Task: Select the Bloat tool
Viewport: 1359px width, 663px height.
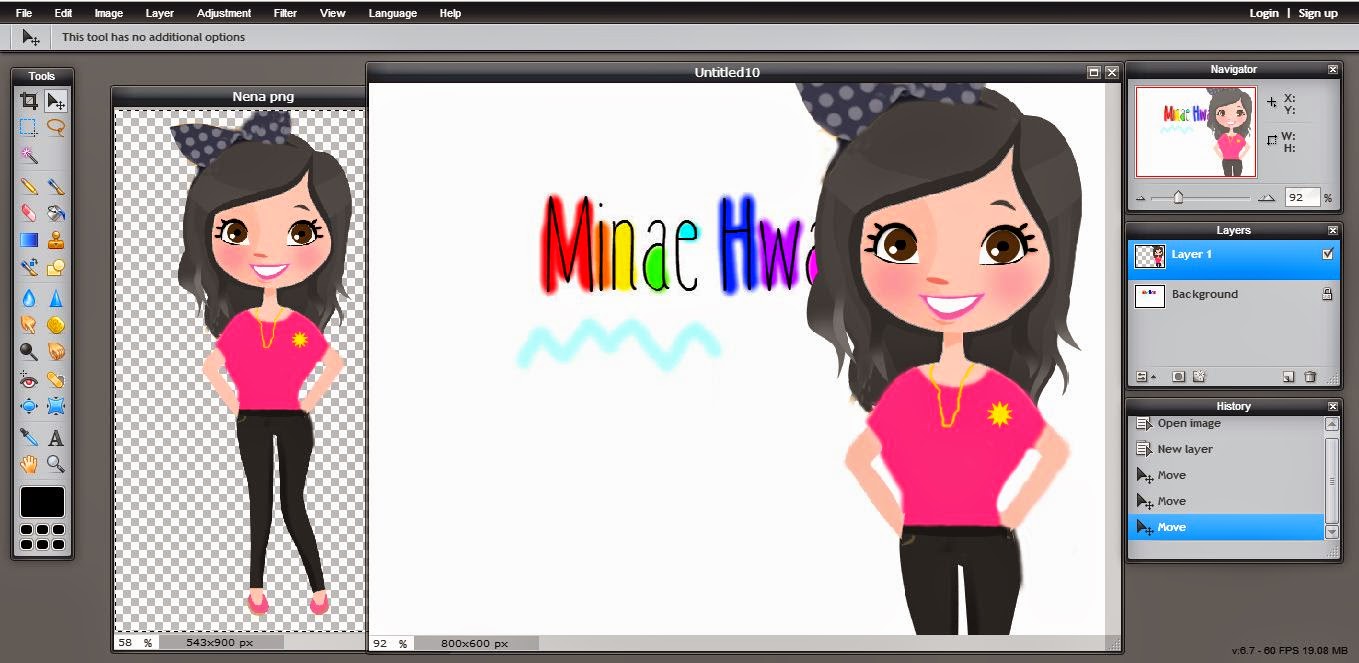Action: pyautogui.click(x=29, y=406)
